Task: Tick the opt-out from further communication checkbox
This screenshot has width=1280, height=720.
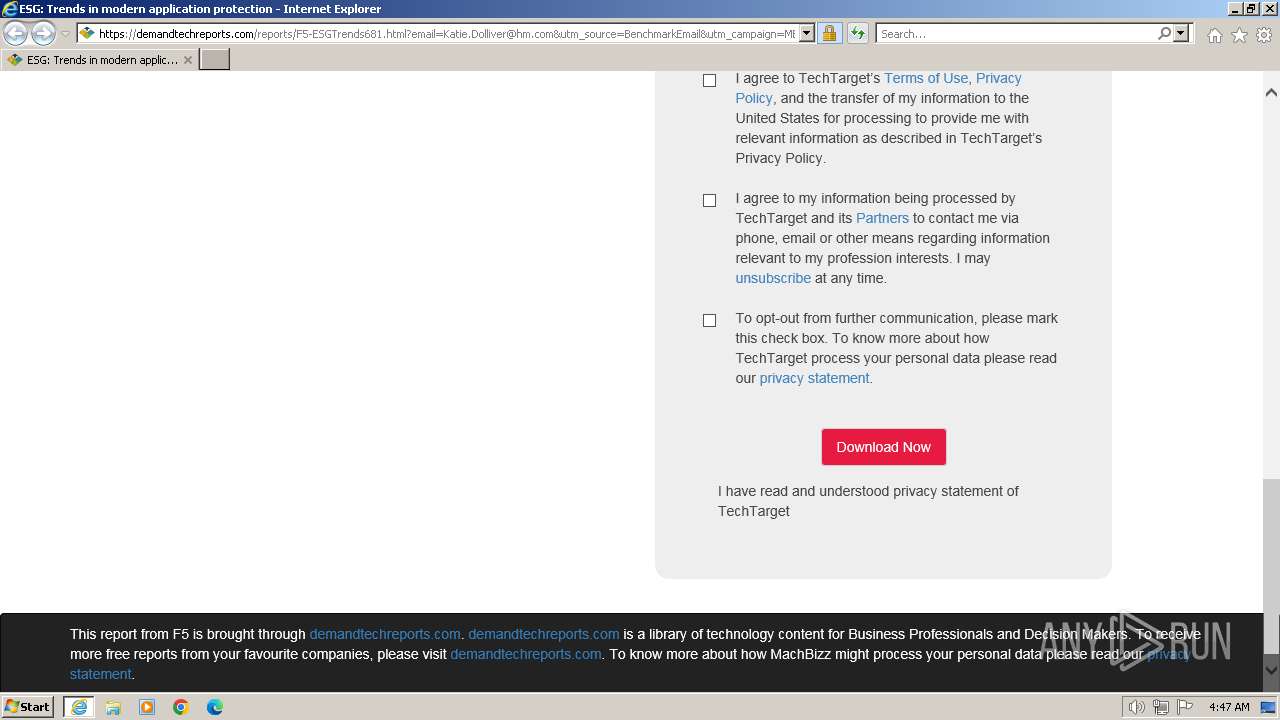Action: 709,320
